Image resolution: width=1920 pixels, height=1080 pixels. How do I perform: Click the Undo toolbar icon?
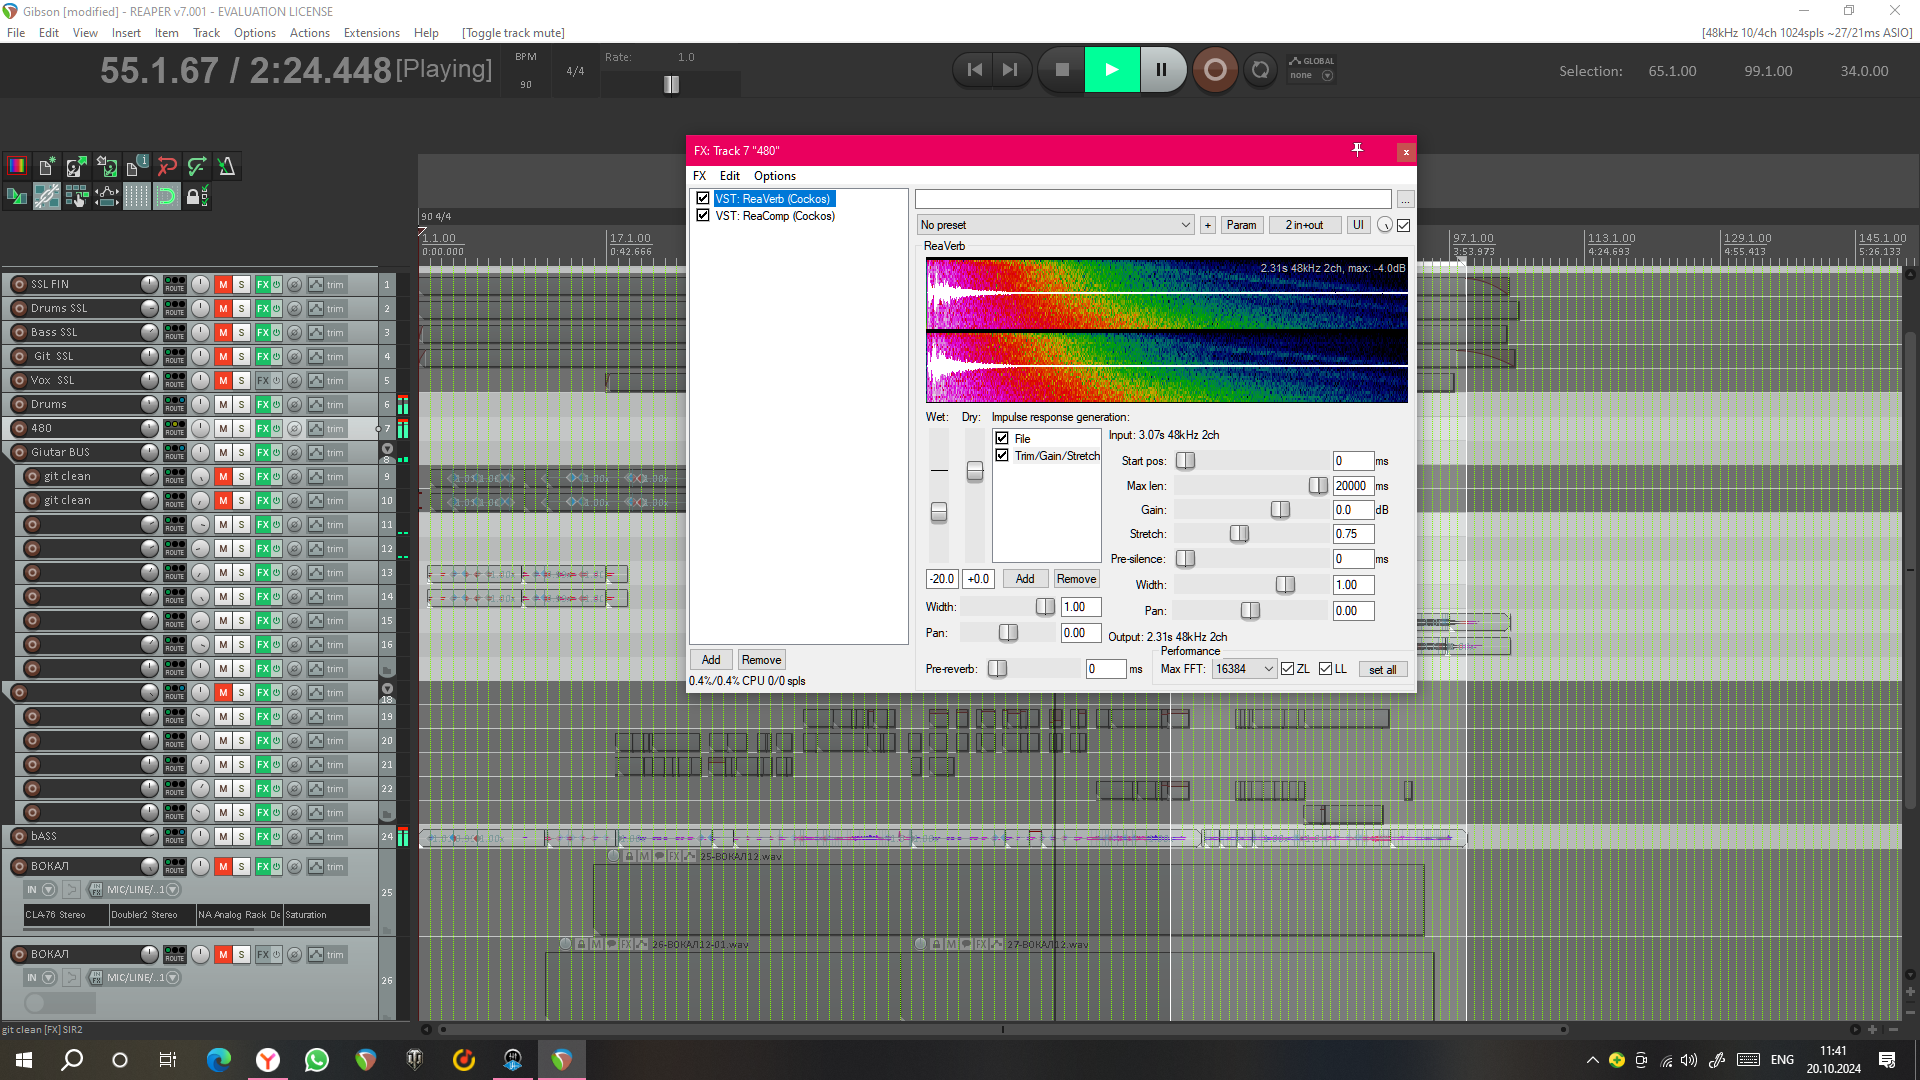(167, 167)
